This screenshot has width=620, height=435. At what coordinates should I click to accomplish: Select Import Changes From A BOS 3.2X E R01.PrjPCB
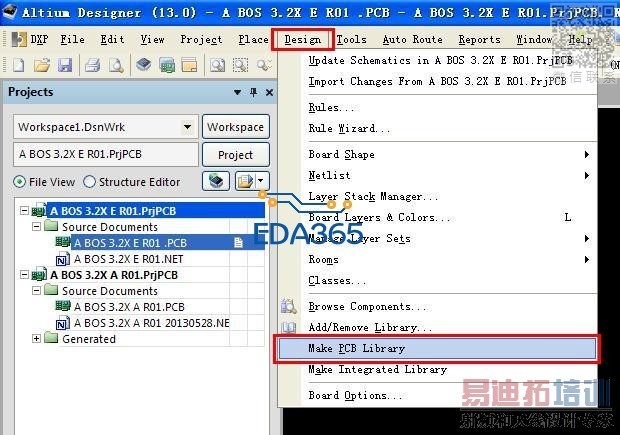click(x=437, y=81)
